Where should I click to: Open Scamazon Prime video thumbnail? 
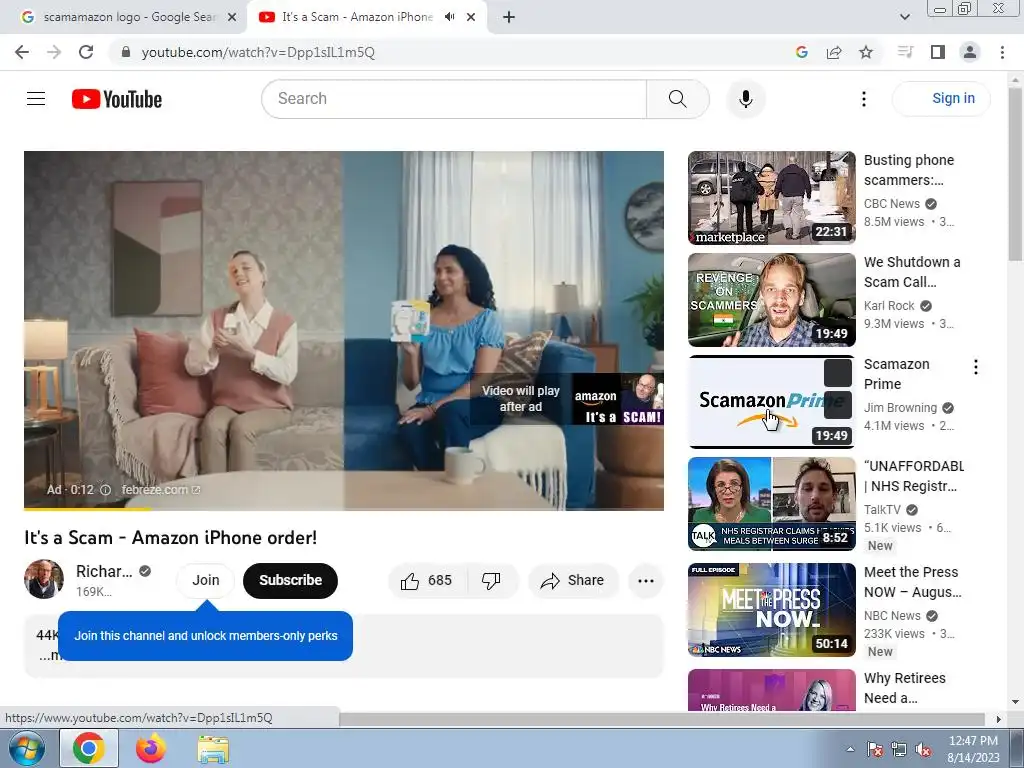click(x=771, y=402)
